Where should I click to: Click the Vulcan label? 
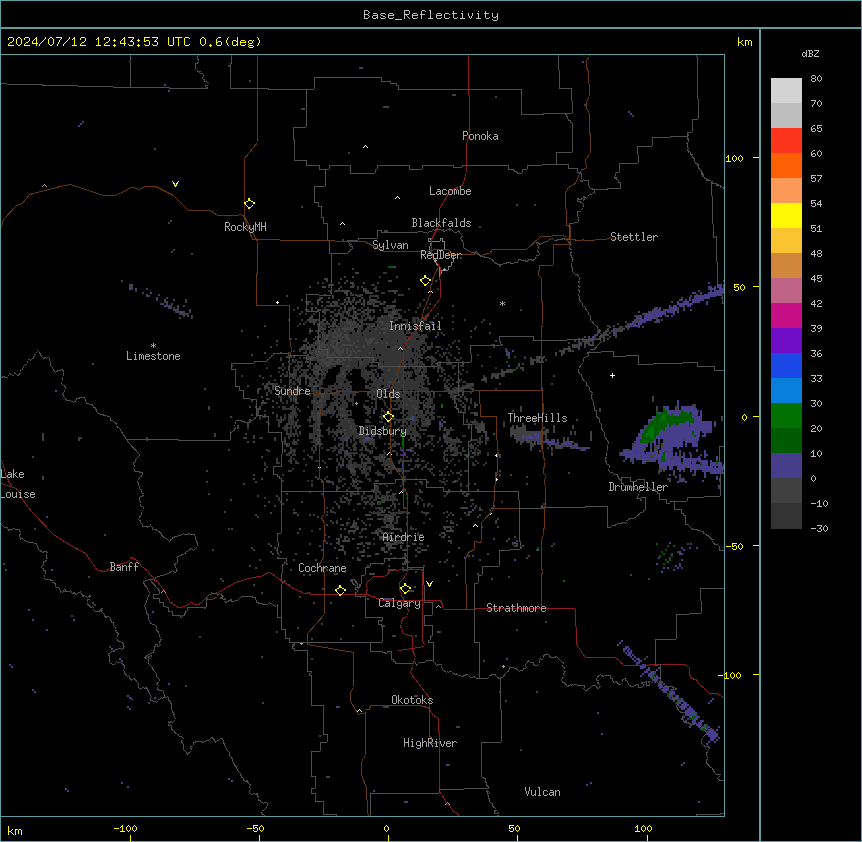coord(543,792)
